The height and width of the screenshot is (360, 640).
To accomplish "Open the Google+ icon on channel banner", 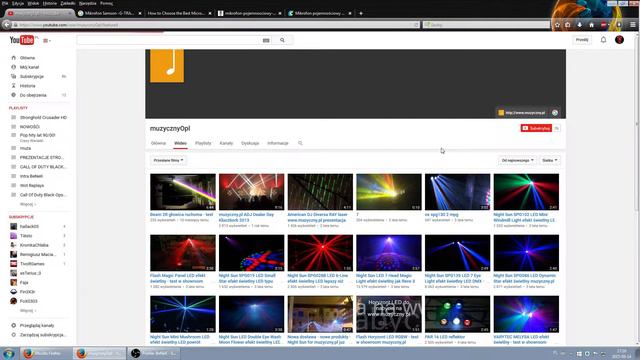I will (x=555, y=113).
